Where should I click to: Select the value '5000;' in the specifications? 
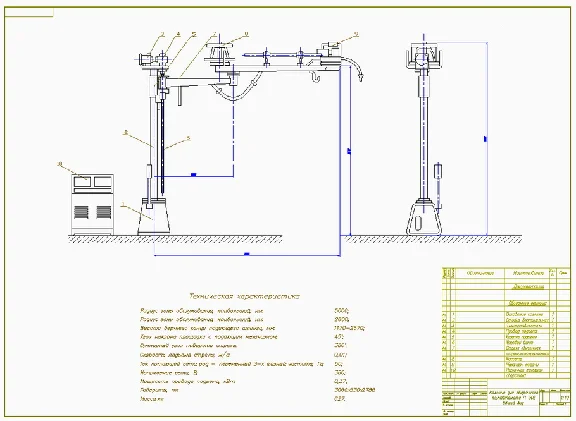tap(341, 311)
